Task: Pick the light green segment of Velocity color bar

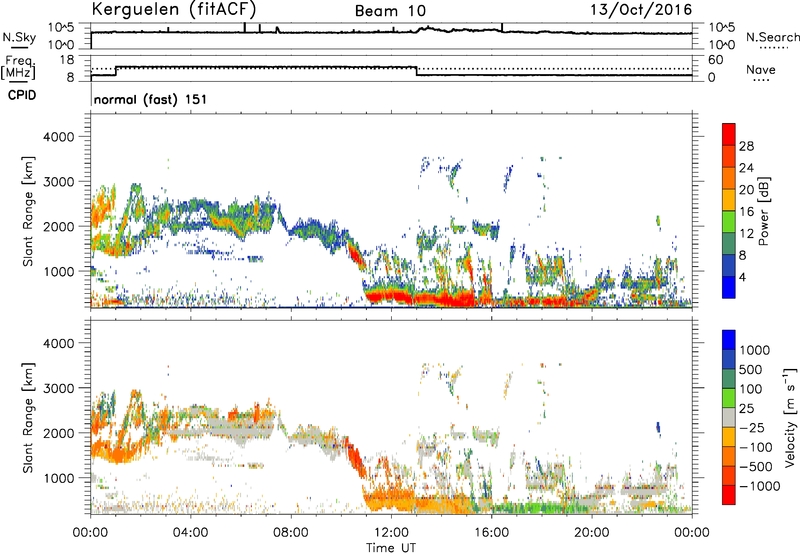Action: 729,398
